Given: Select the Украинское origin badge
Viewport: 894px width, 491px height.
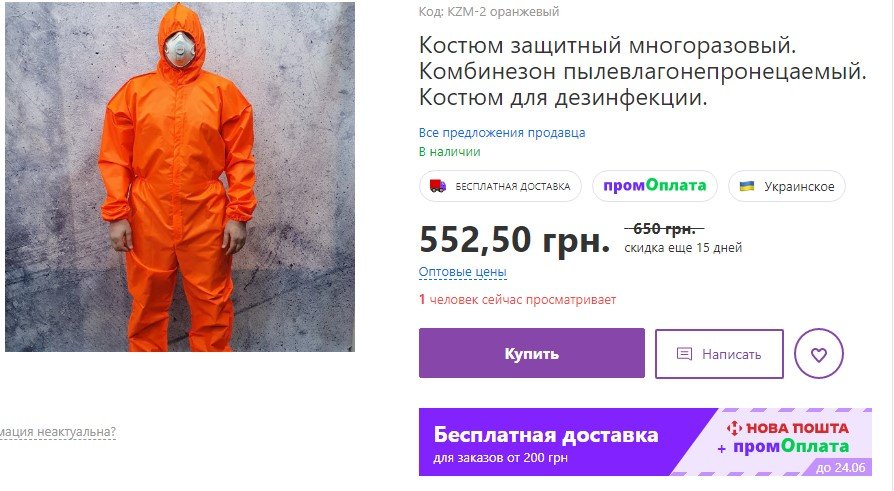Looking at the screenshot, I should (x=787, y=186).
